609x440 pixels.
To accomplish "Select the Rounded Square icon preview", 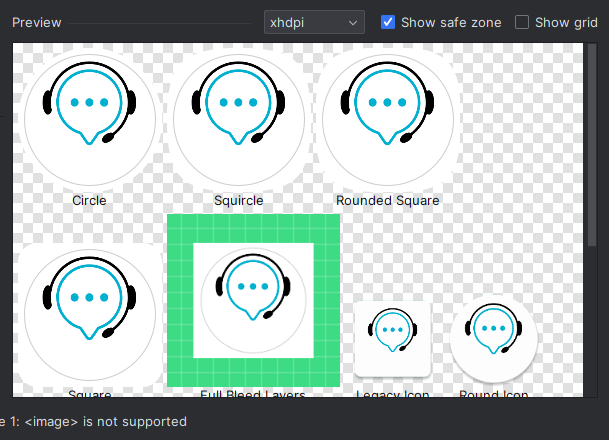I will coord(387,117).
